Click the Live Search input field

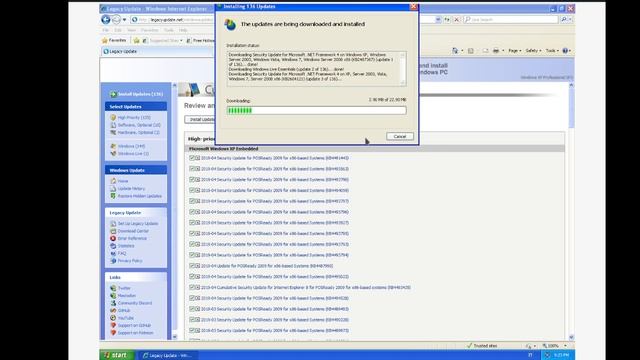tap(511, 19)
